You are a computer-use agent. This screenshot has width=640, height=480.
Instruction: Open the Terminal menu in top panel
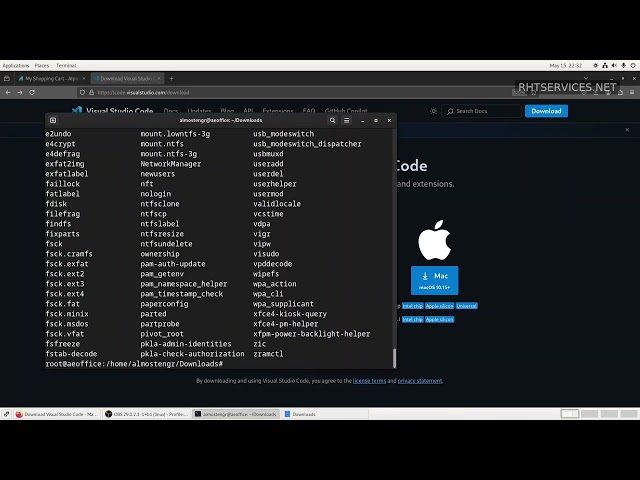[66, 65]
